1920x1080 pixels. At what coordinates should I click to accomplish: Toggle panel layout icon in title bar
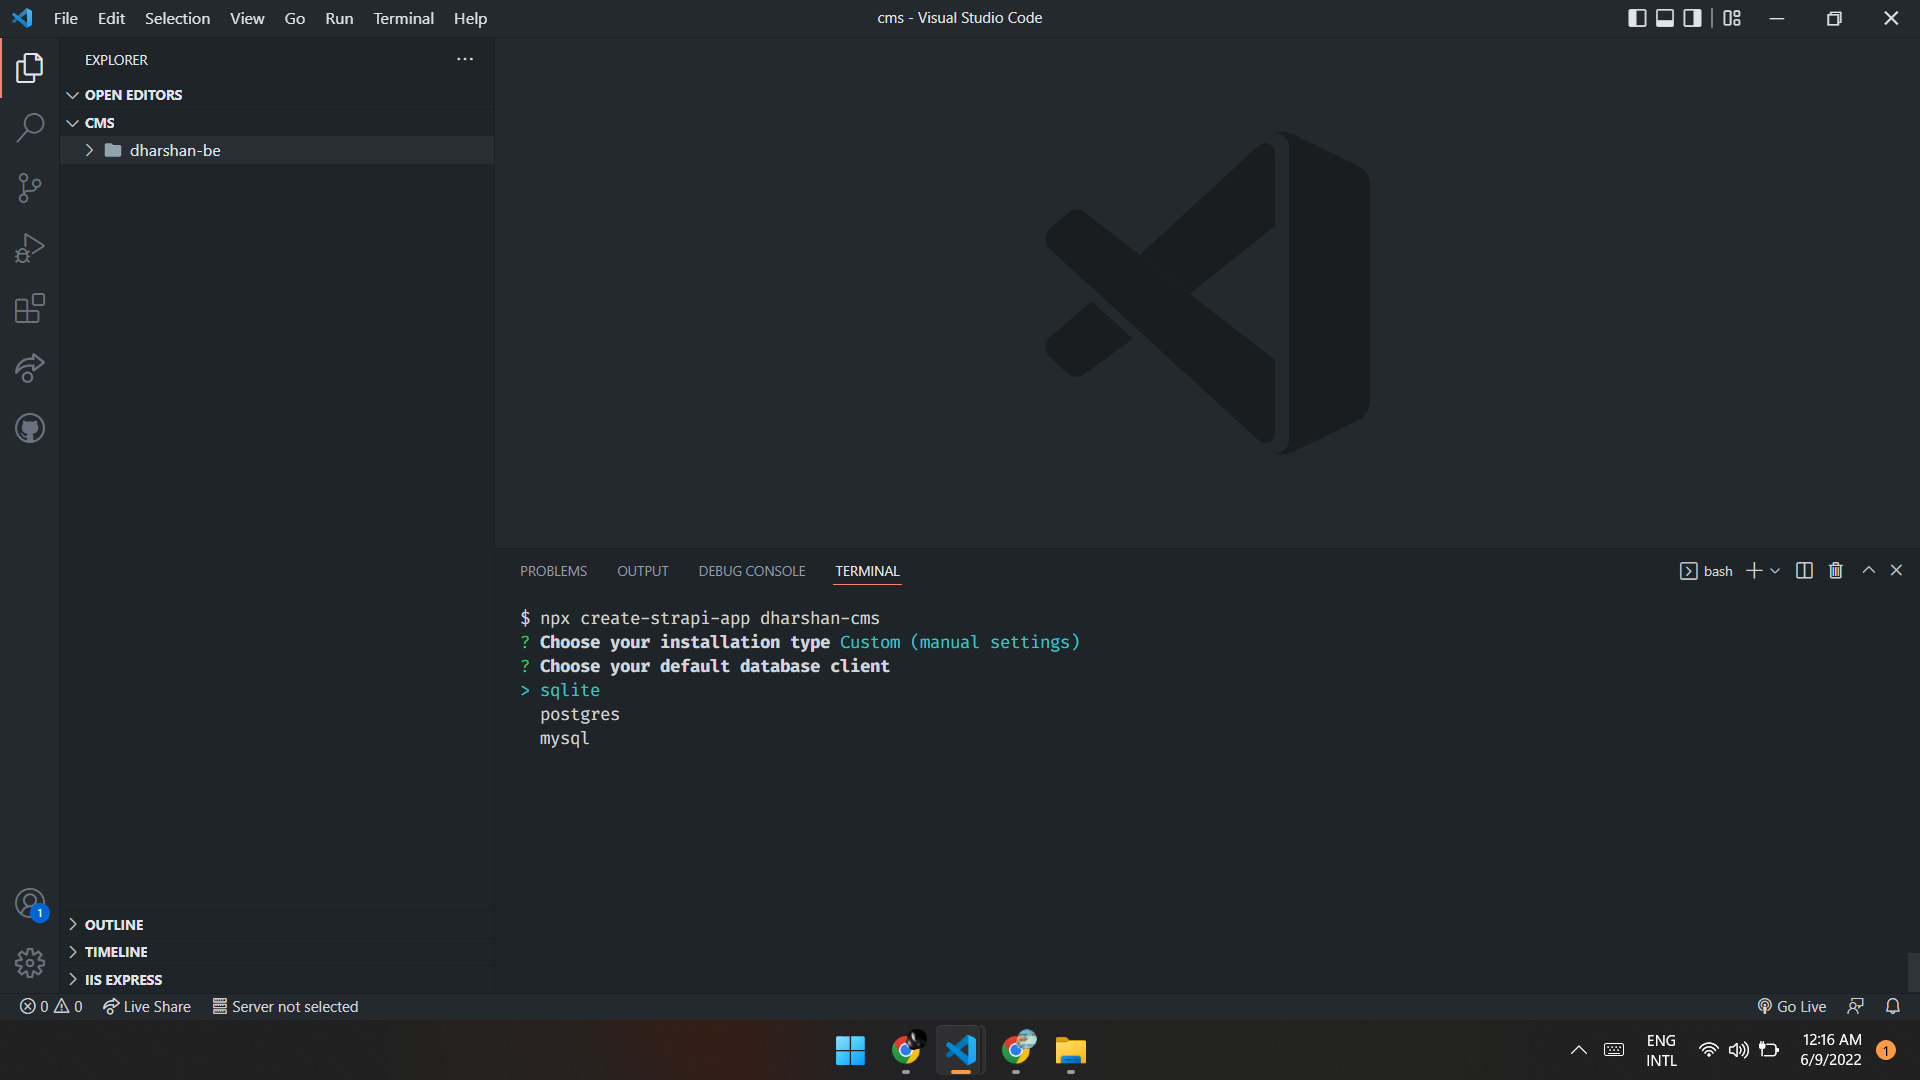(x=1665, y=18)
